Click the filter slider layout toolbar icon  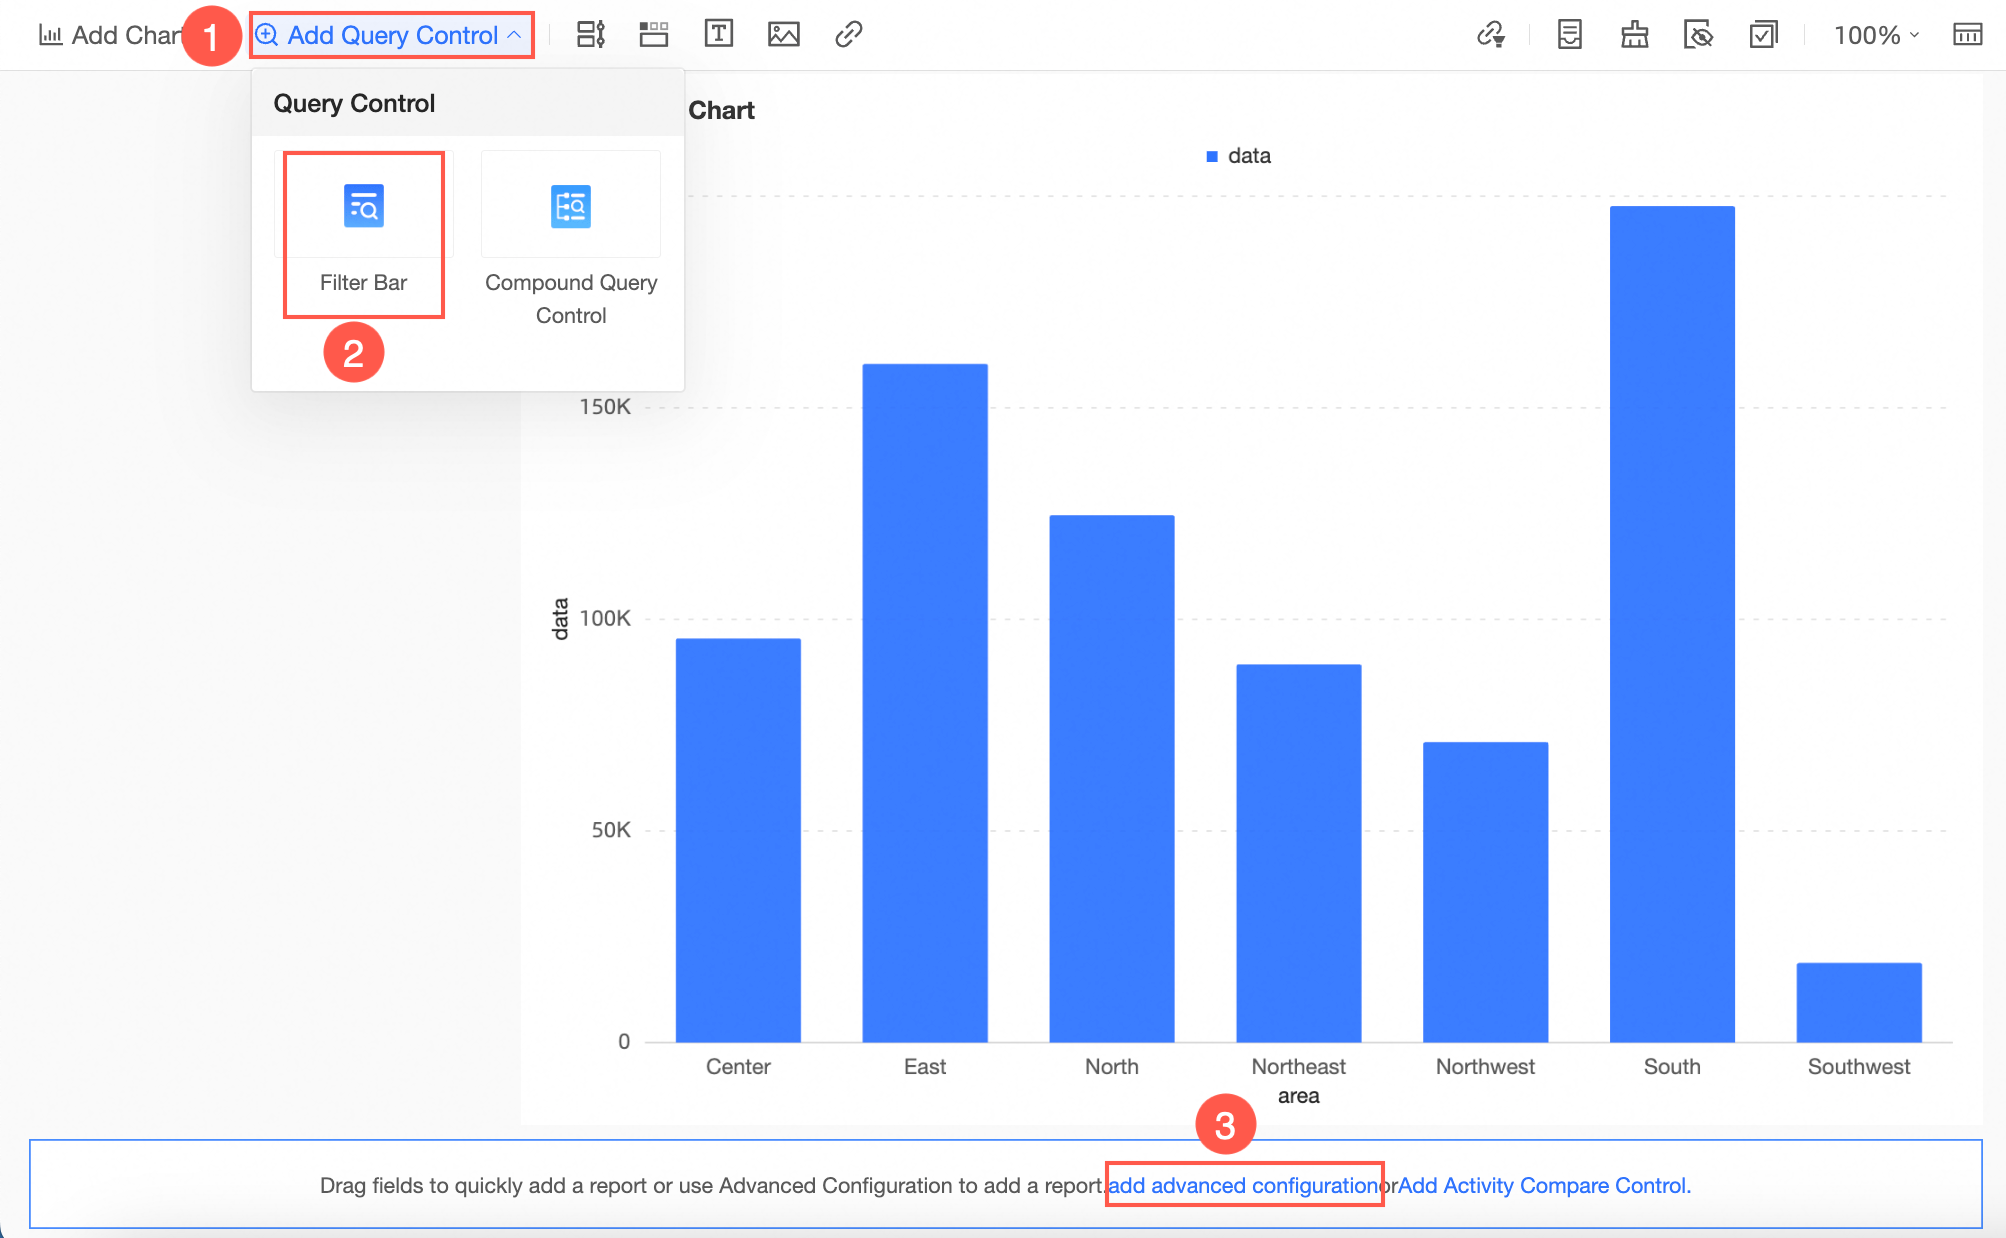click(590, 34)
